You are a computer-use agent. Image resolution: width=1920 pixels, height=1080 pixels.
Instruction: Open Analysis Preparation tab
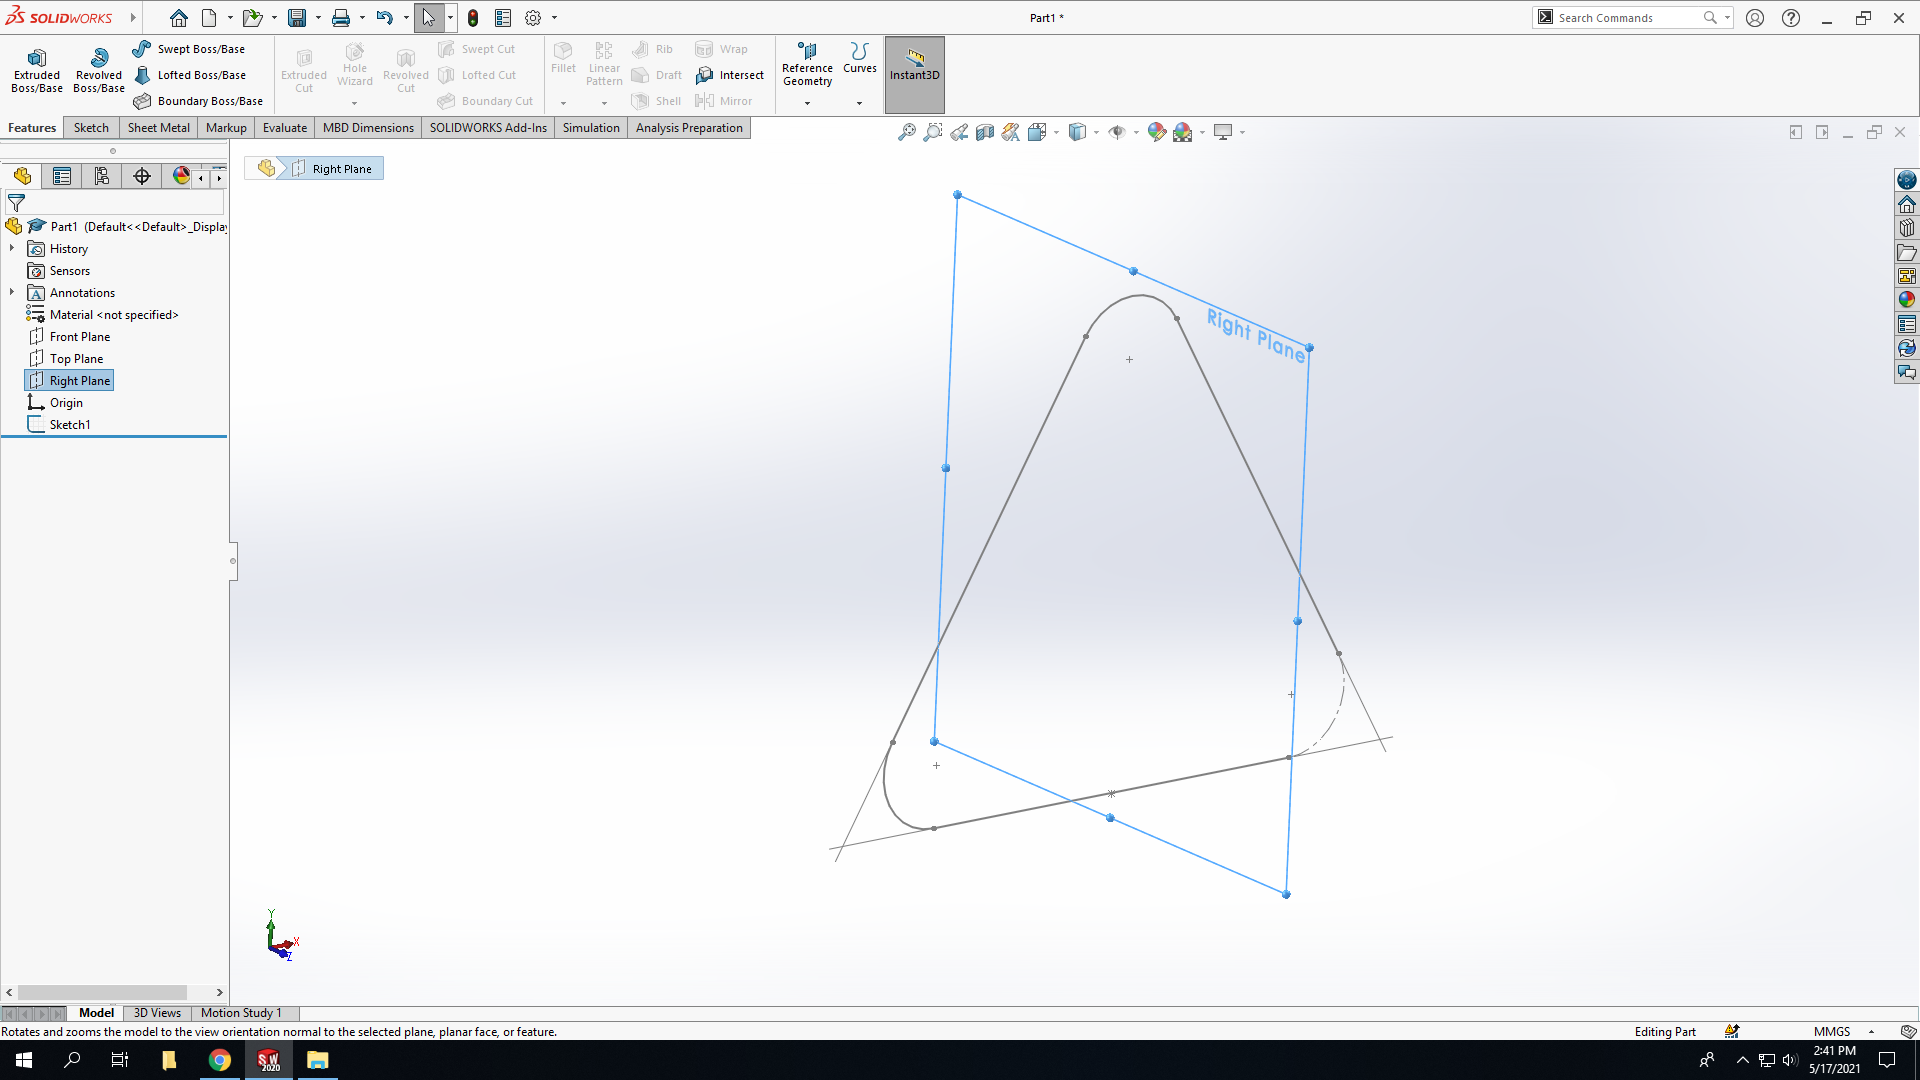coord(689,128)
